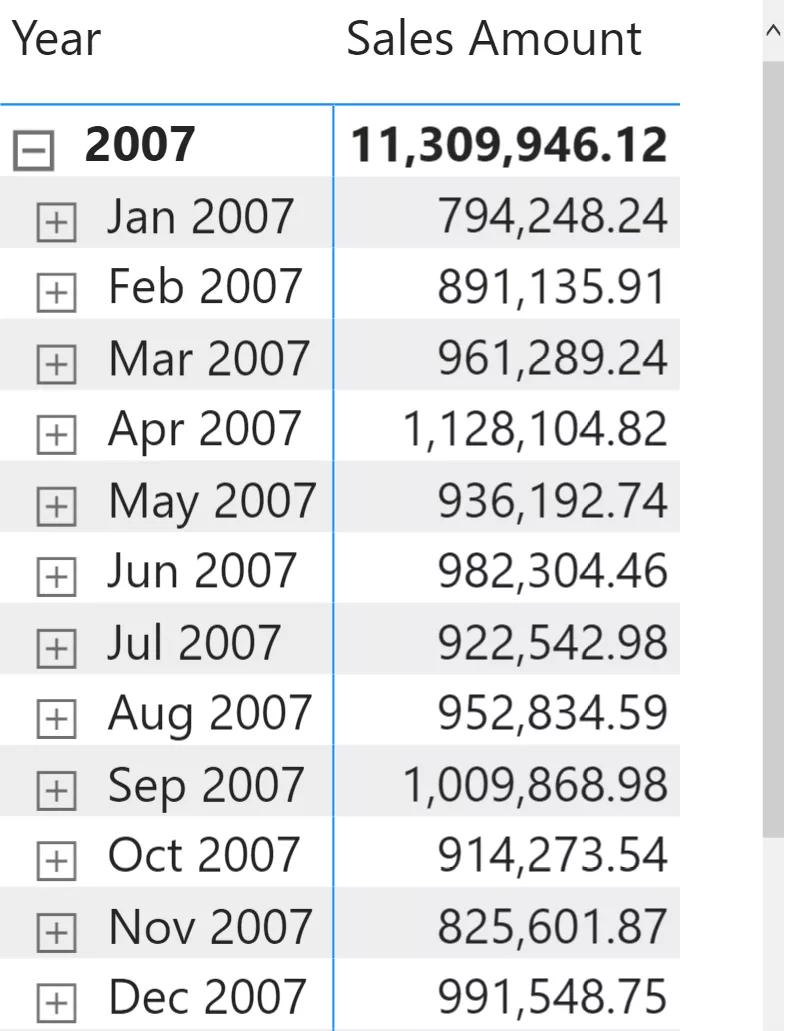Expand the Sep 2007 row

56,790
